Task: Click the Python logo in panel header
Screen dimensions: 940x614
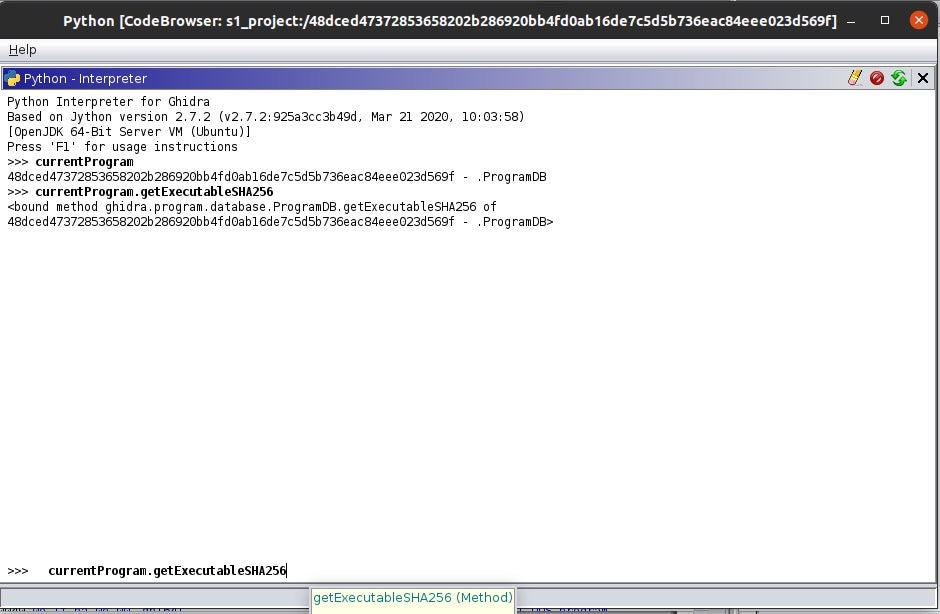Action: pyautogui.click(x=12, y=78)
